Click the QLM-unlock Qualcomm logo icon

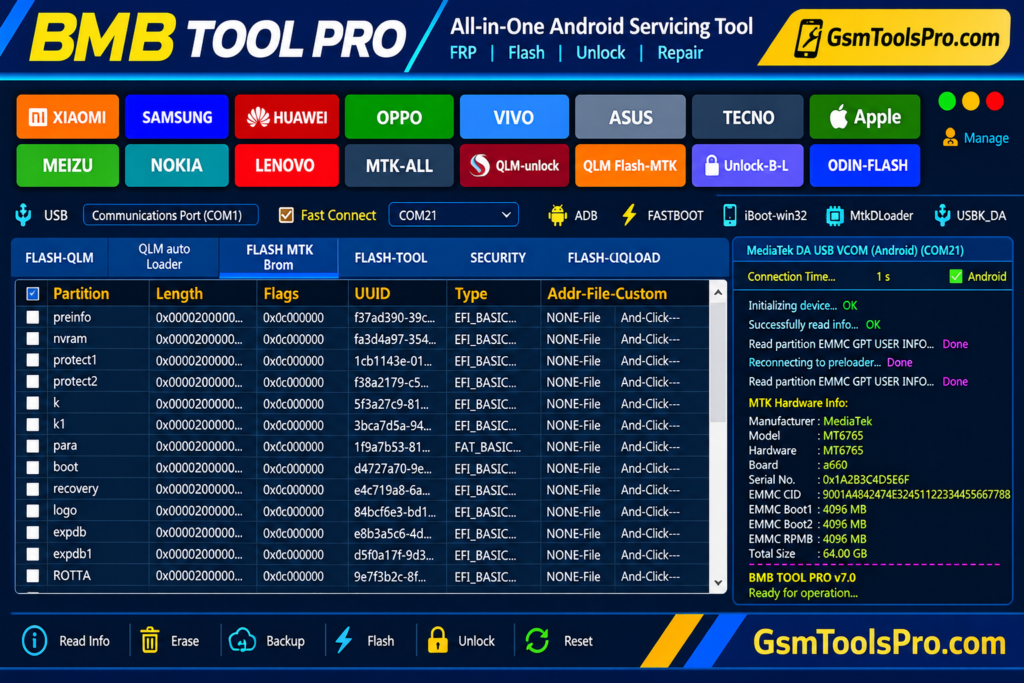tap(480, 165)
